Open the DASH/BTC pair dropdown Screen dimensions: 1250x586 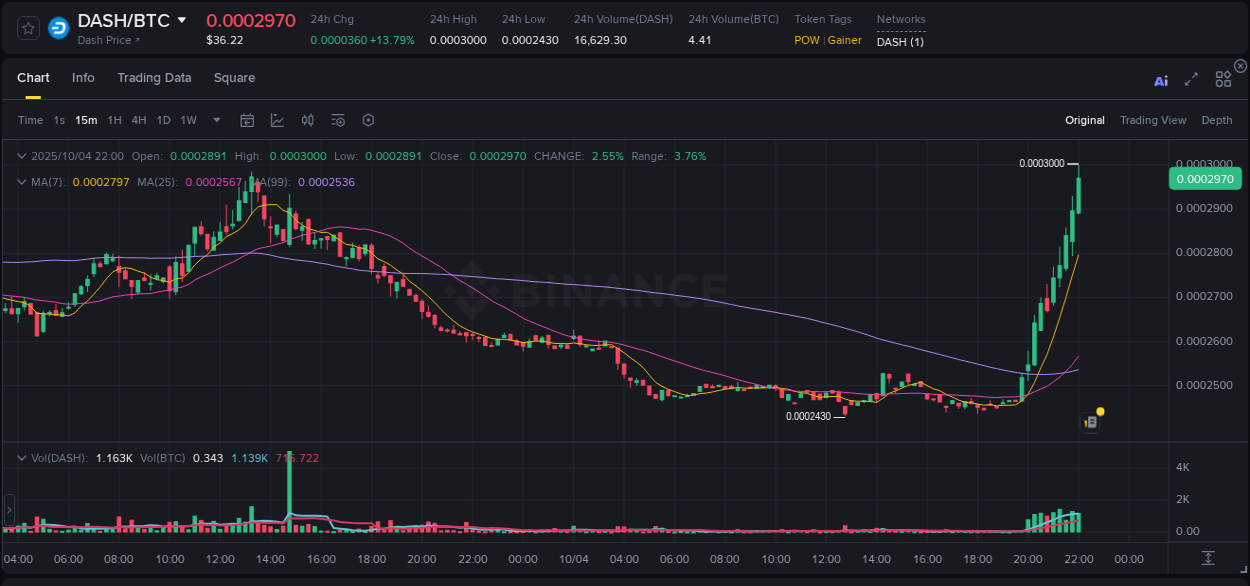pos(181,19)
